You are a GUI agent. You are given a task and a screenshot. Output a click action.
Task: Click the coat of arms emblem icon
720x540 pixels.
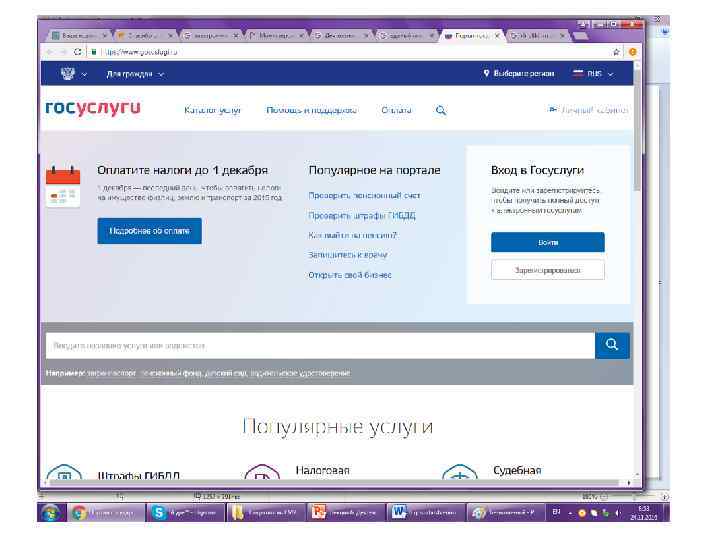click(x=68, y=73)
